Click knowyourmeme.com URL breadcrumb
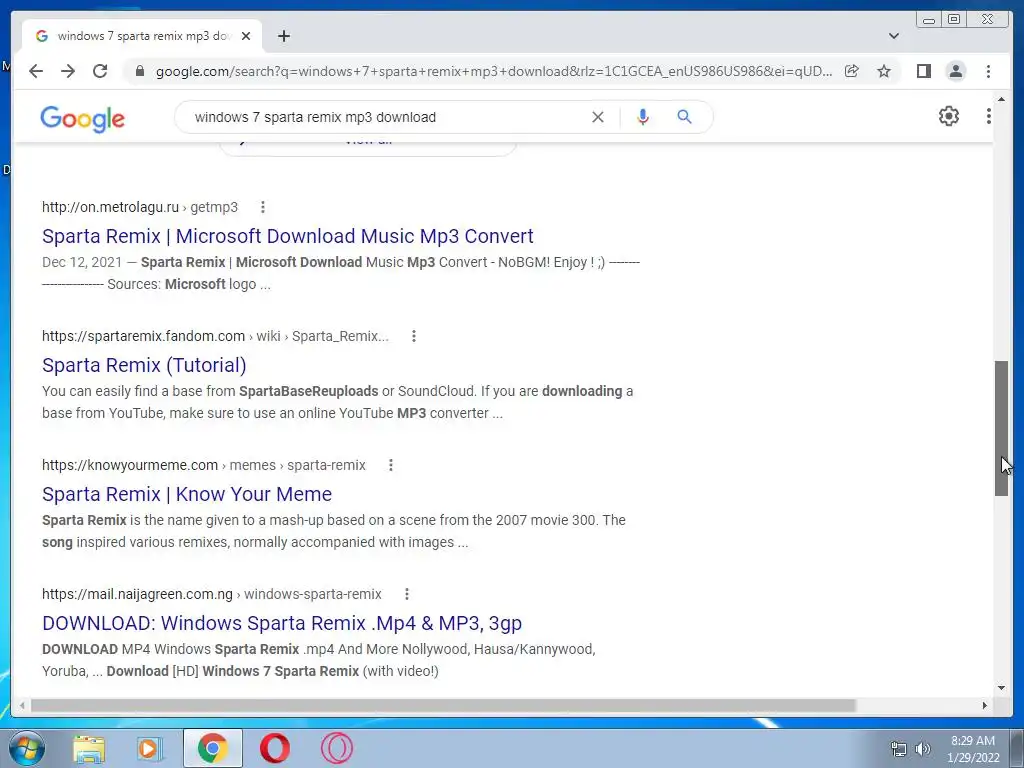The image size is (1024, 768). [204, 465]
